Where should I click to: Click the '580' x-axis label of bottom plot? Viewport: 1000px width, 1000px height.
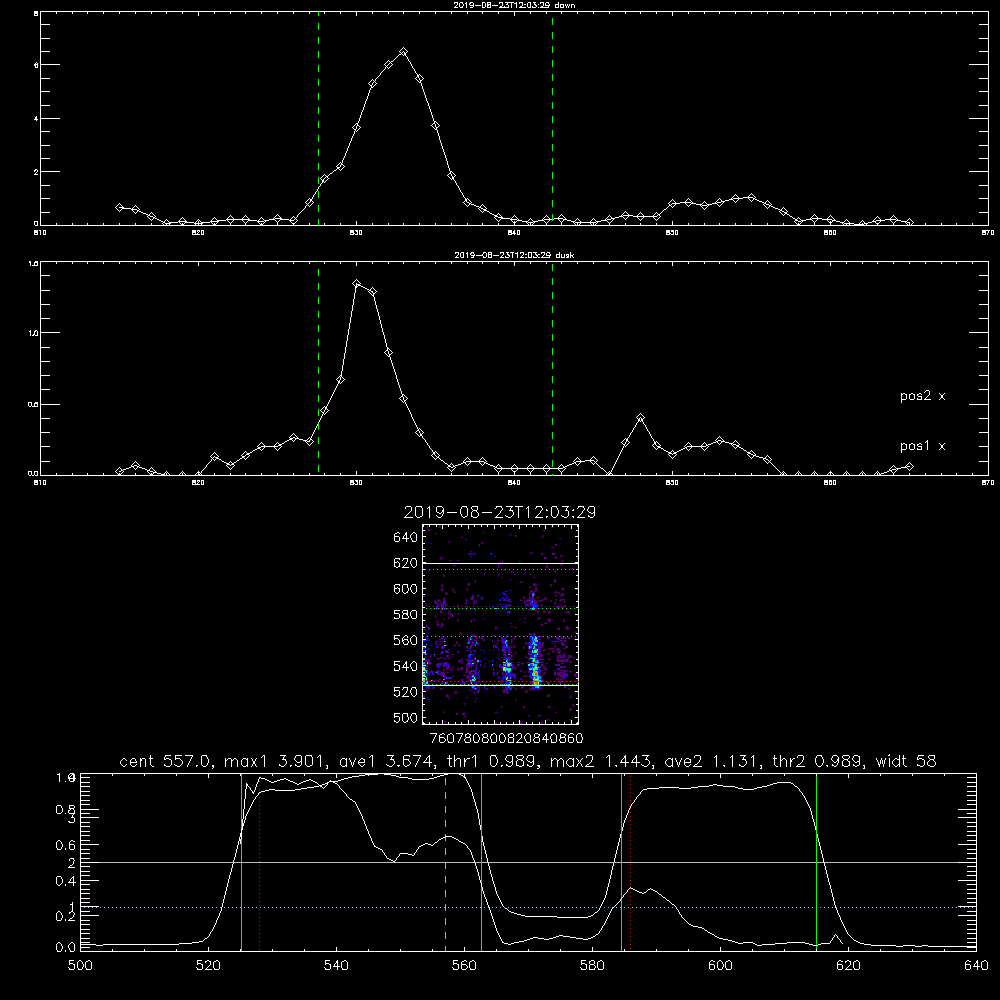click(592, 966)
